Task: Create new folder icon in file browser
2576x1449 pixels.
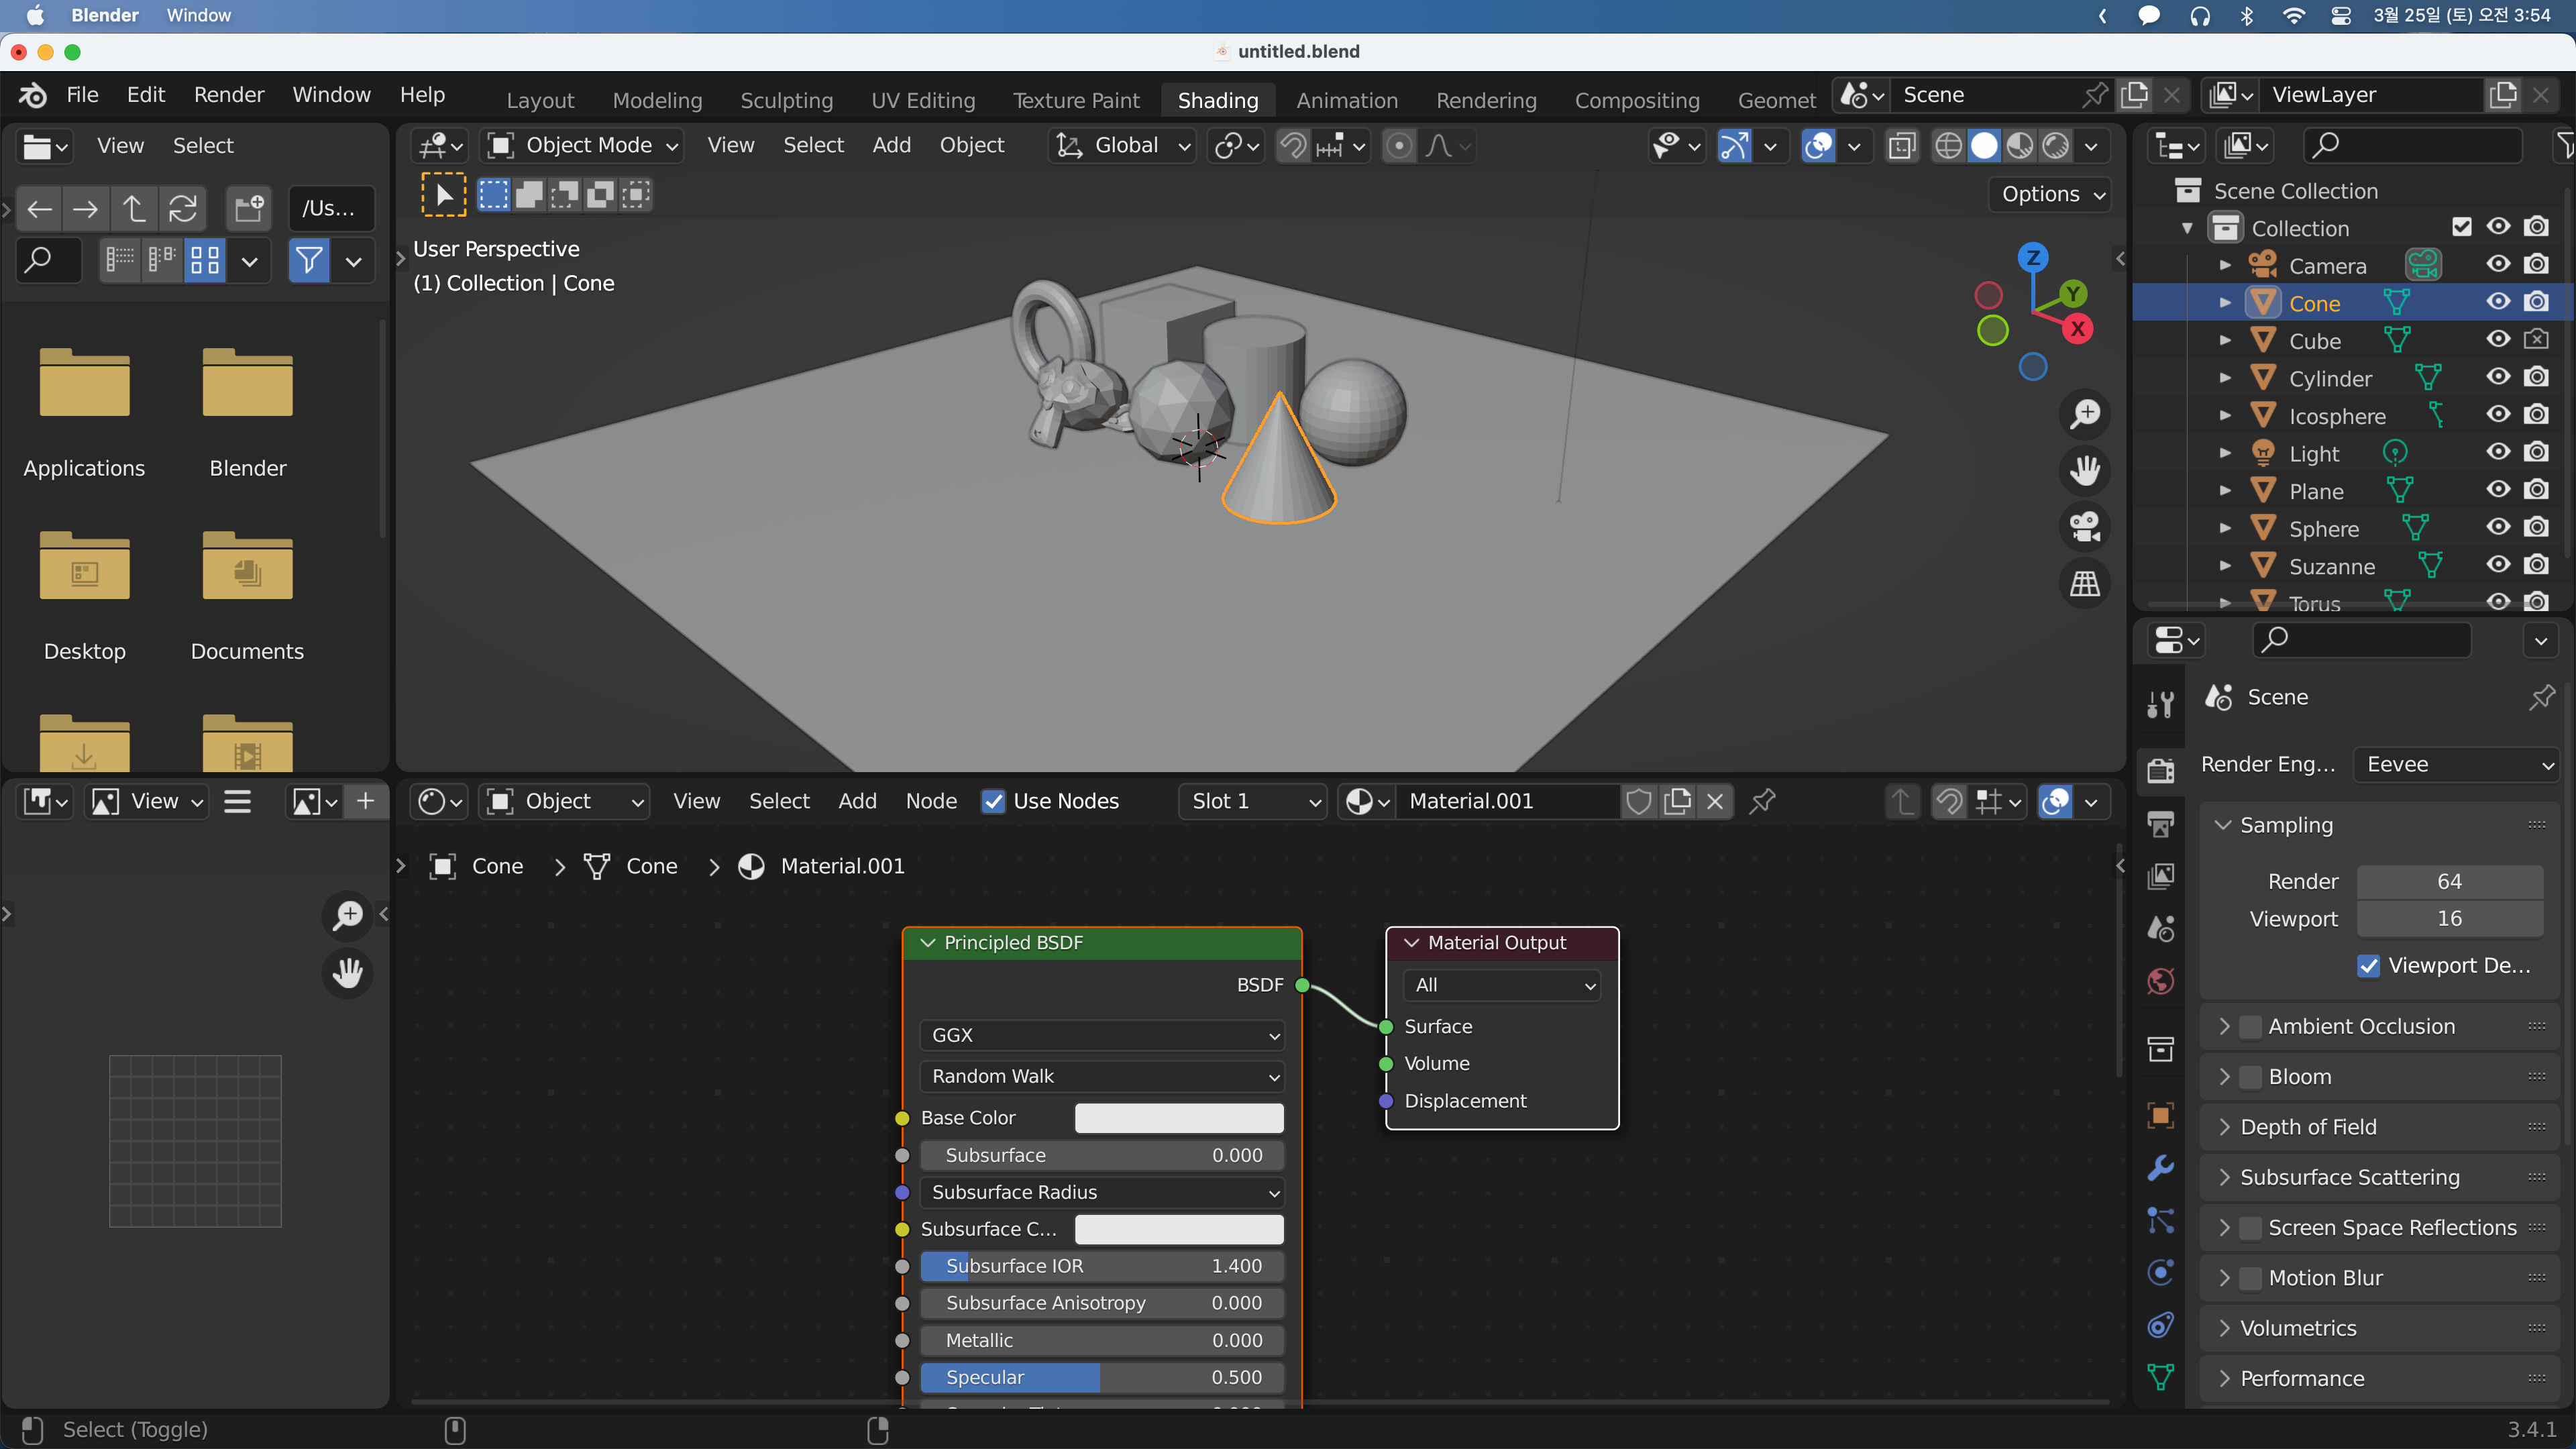Action: coord(249,208)
